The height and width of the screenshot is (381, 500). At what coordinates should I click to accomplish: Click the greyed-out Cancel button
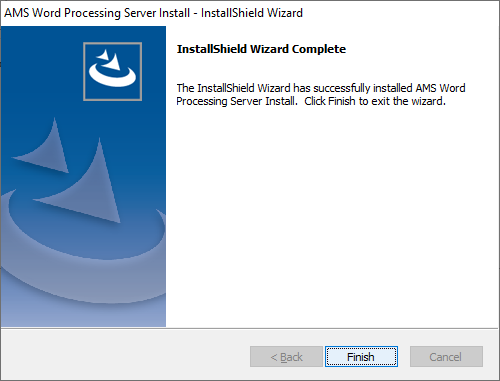(x=446, y=357)
